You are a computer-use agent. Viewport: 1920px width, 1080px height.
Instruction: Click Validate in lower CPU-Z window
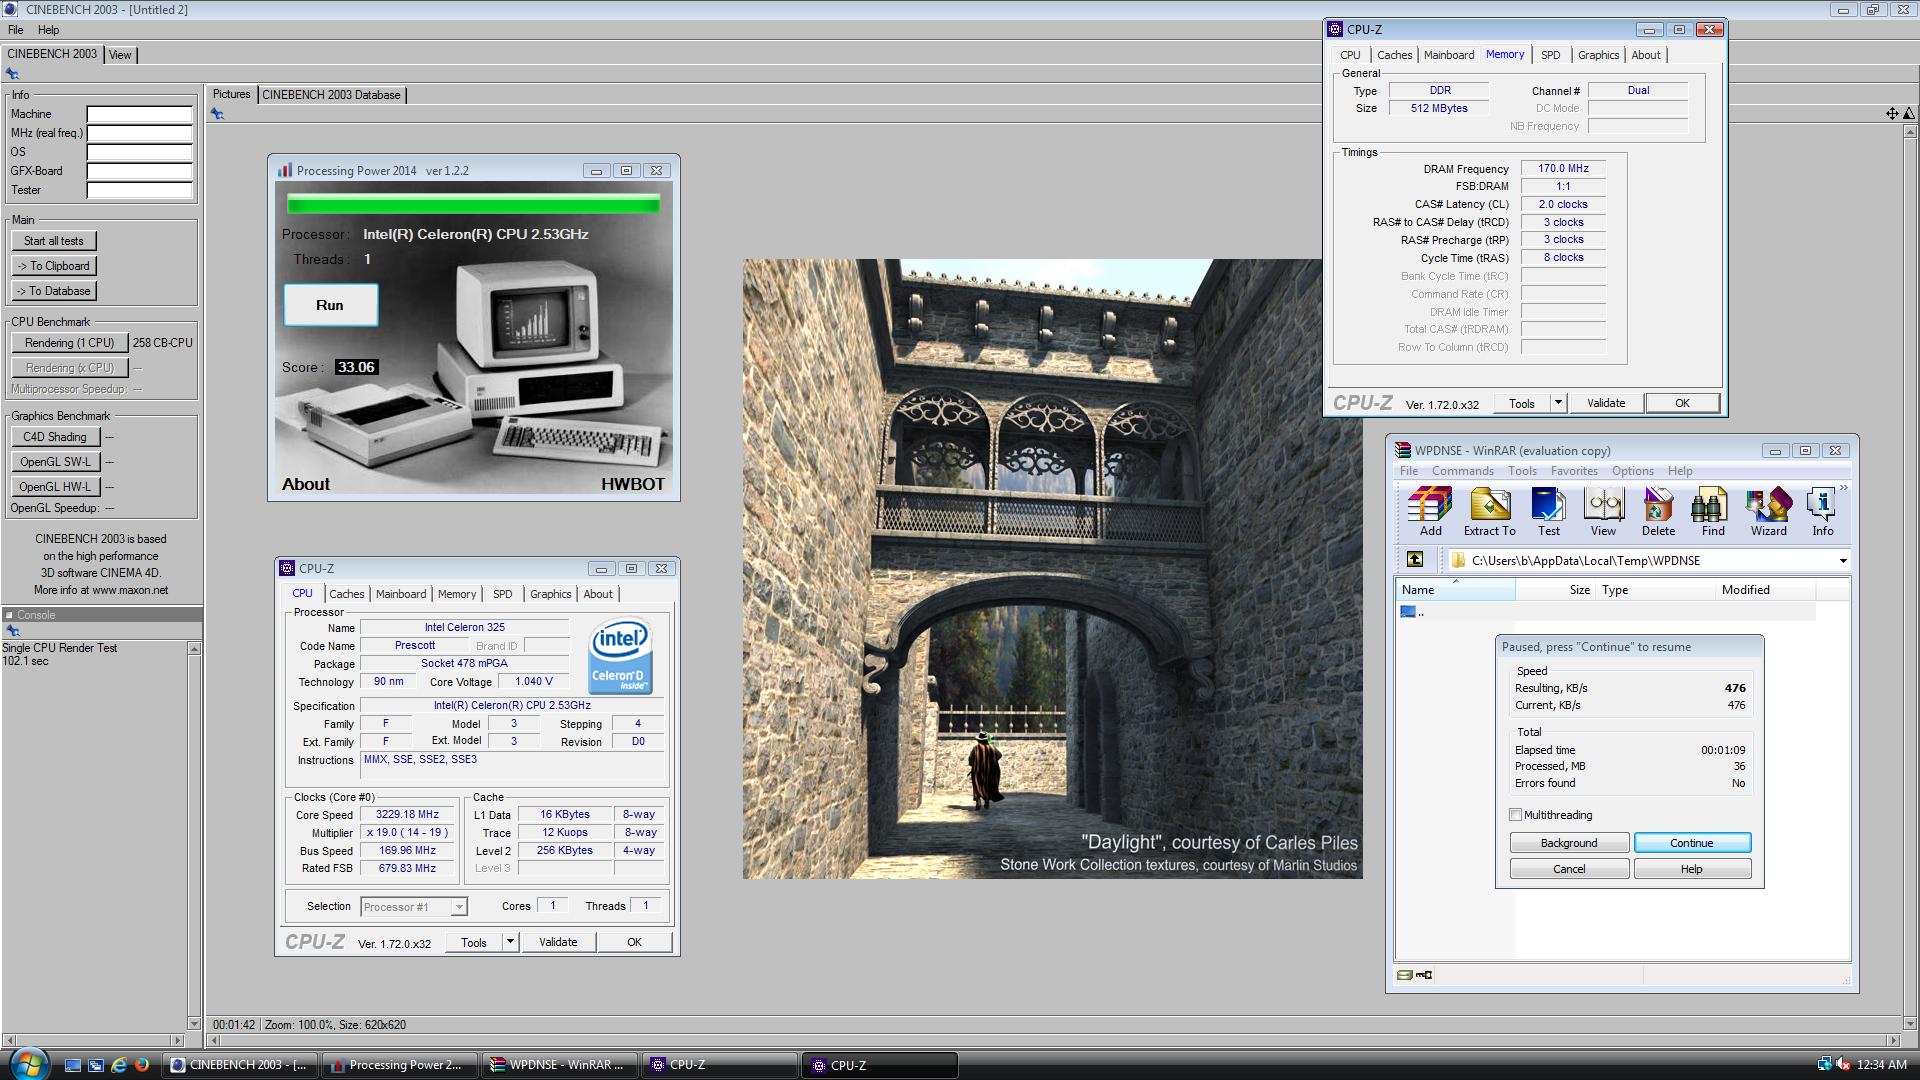click(x=558, y=942)
